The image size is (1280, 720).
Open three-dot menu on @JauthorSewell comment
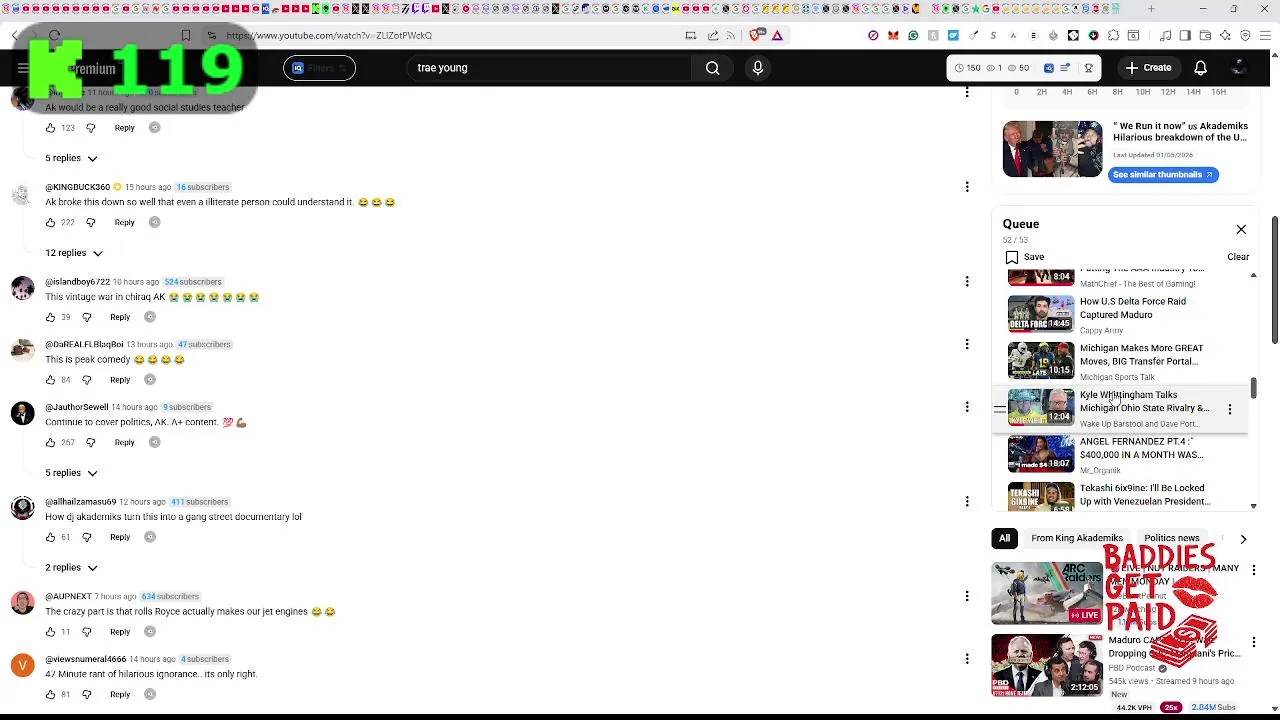pos(967,407)
